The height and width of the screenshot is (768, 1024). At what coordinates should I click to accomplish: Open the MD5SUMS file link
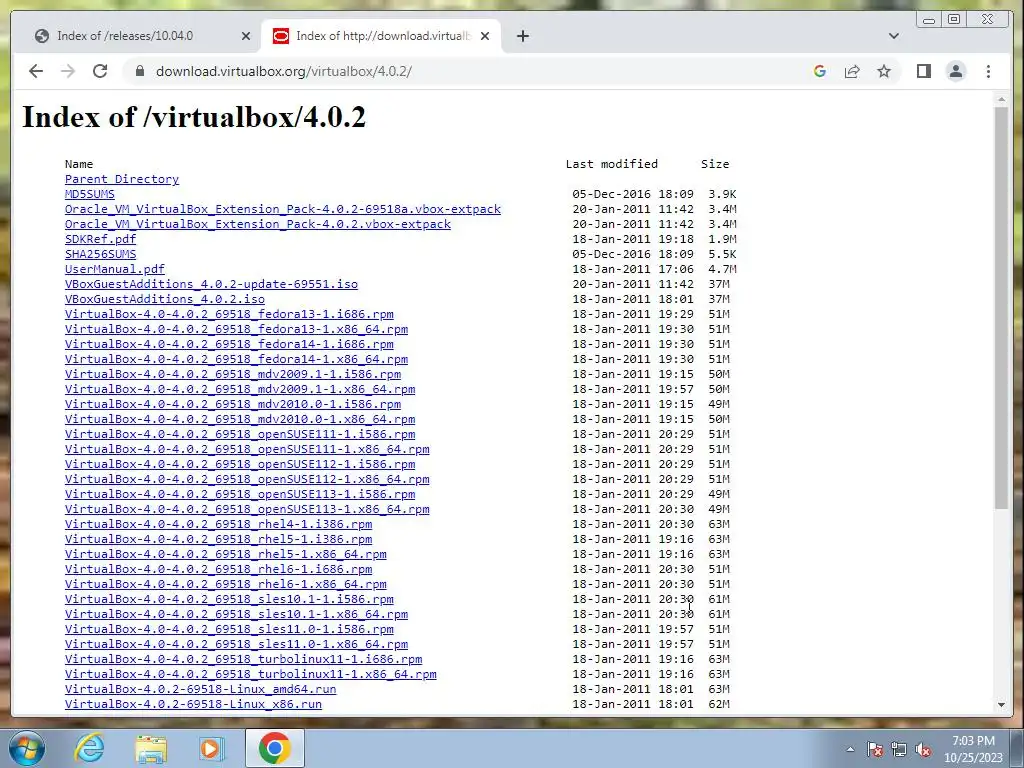[x=89, y=194]
